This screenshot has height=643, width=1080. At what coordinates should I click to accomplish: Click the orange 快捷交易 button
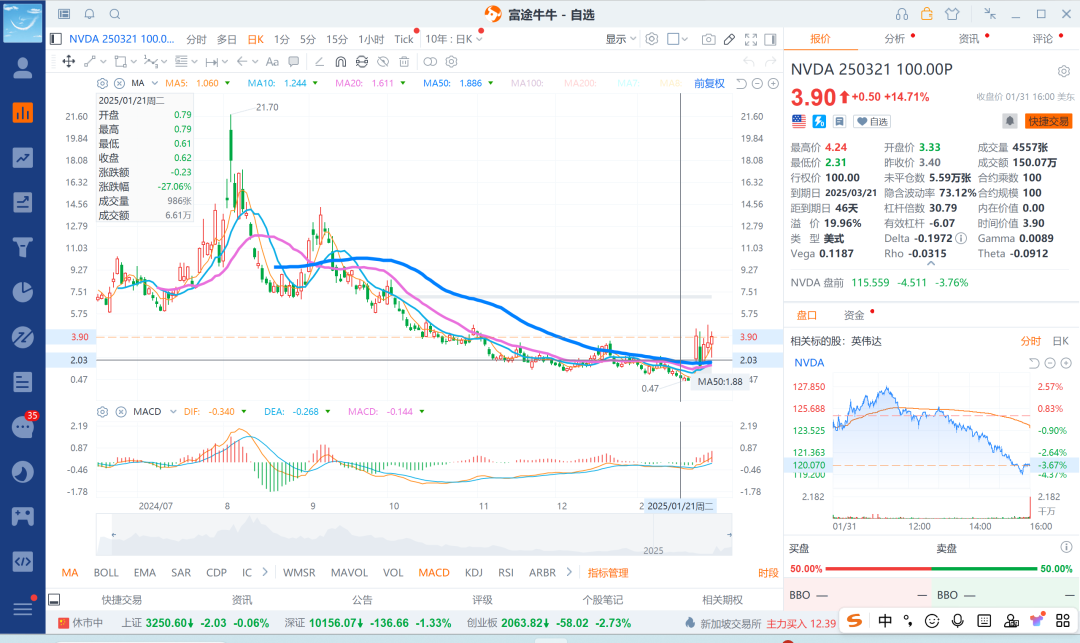point(1048,121)
